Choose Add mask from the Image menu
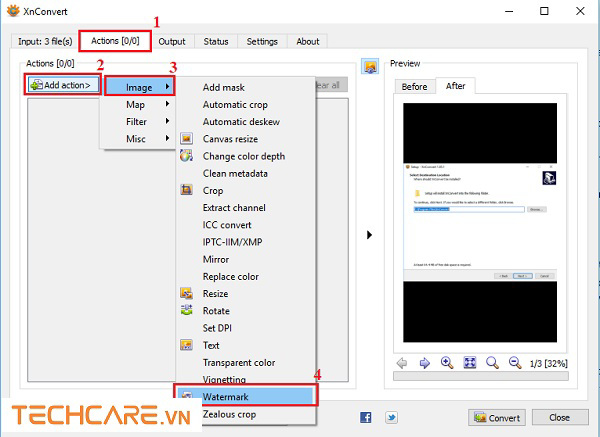This screenshot has height=437, width=600. point(246,87)
